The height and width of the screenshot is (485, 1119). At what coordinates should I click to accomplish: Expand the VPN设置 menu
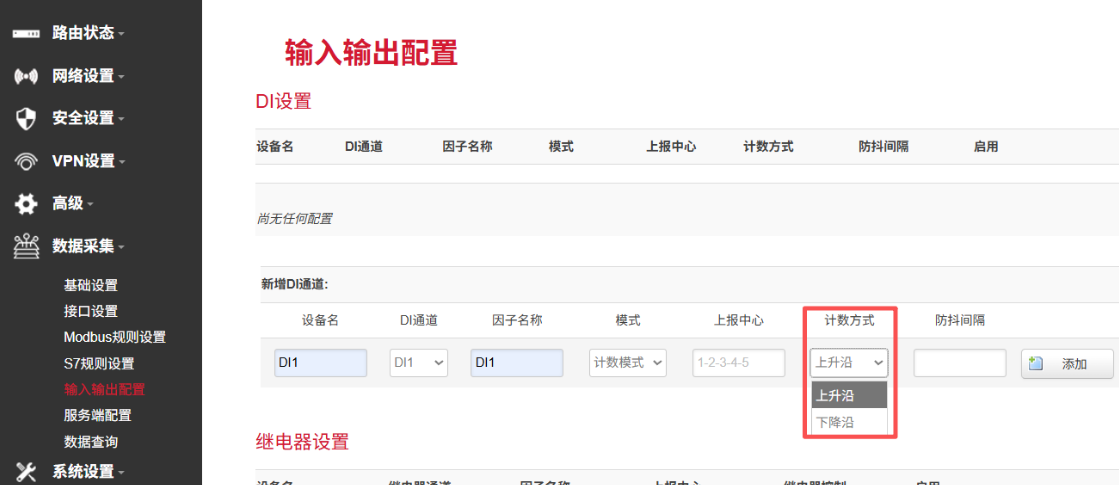[x=88, y=161]
